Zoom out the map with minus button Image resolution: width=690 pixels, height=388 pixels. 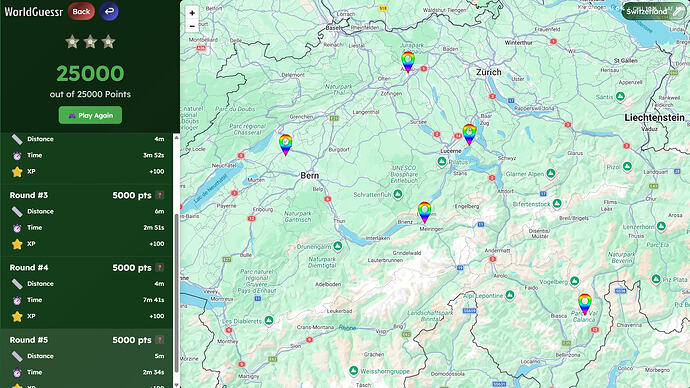[x=192, y=26]
